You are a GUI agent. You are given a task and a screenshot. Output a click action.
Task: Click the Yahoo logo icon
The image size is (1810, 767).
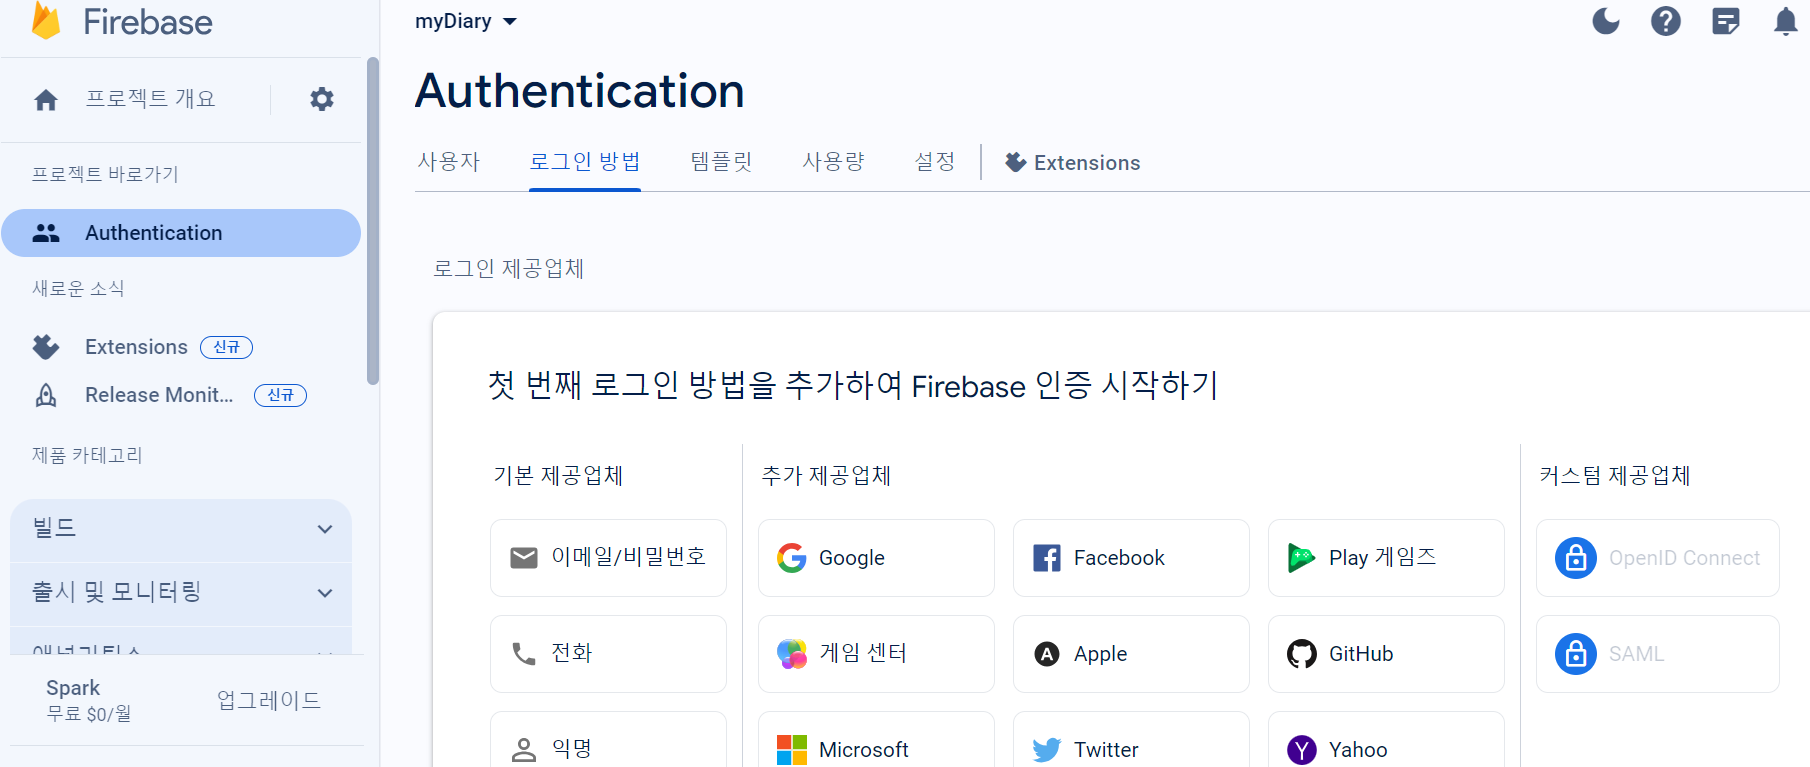pyautogui.click(x=1302, y=750)
